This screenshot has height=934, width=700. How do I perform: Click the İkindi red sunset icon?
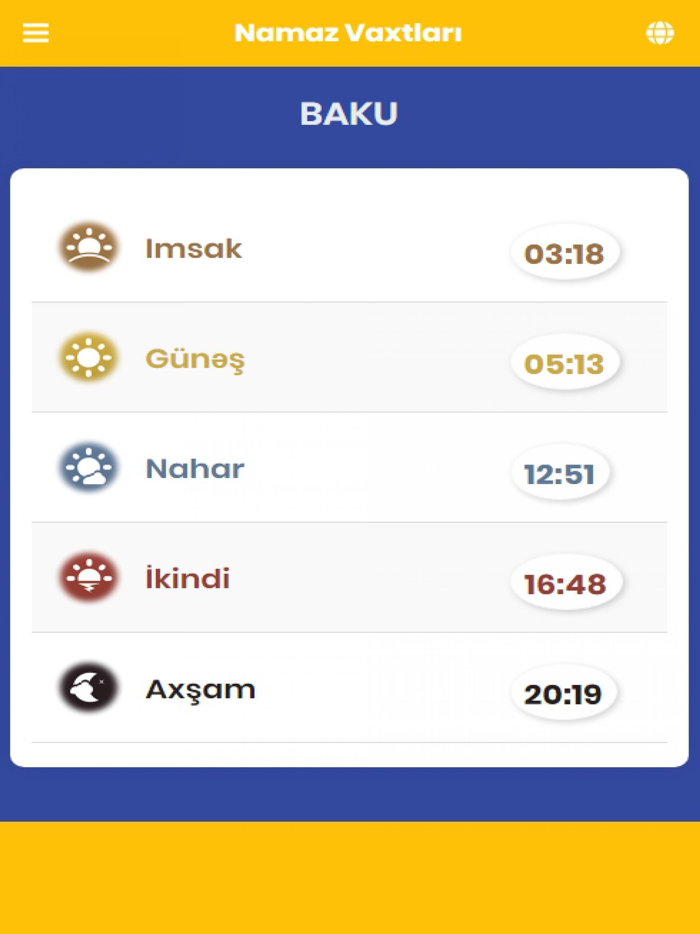pos(88,578)
